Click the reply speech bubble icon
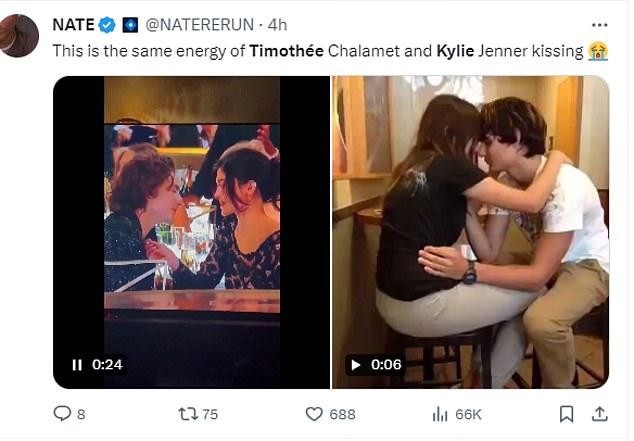 (x=62, y=413)
